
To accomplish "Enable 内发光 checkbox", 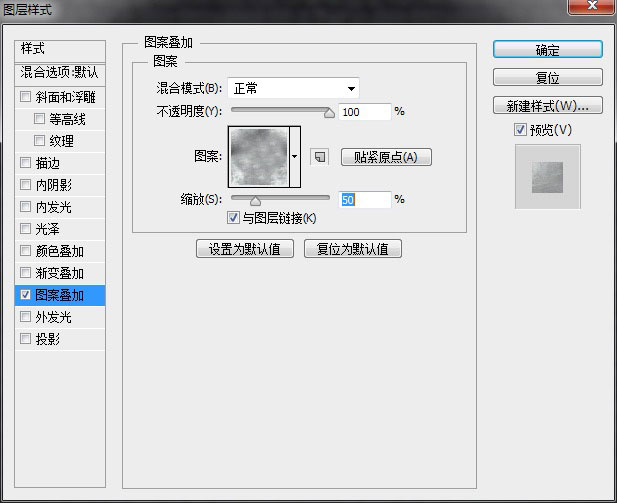I will [x=26, y=207].
